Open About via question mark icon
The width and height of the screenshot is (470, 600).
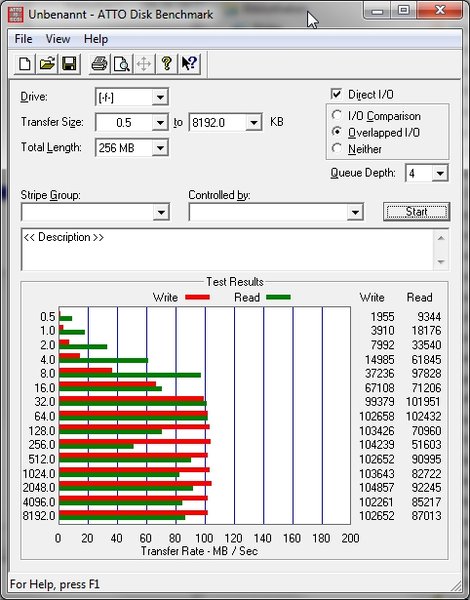pyautogui.click(x=166, y=64)
